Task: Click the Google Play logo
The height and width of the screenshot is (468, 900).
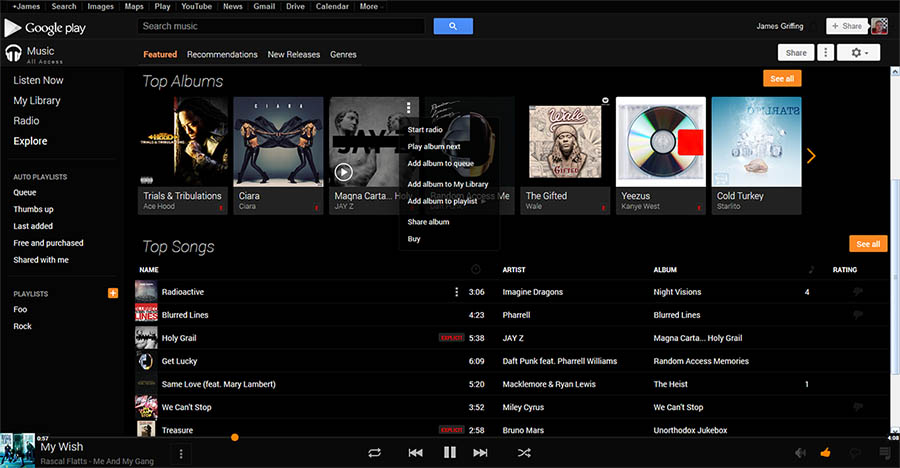Action: (45, 28)
